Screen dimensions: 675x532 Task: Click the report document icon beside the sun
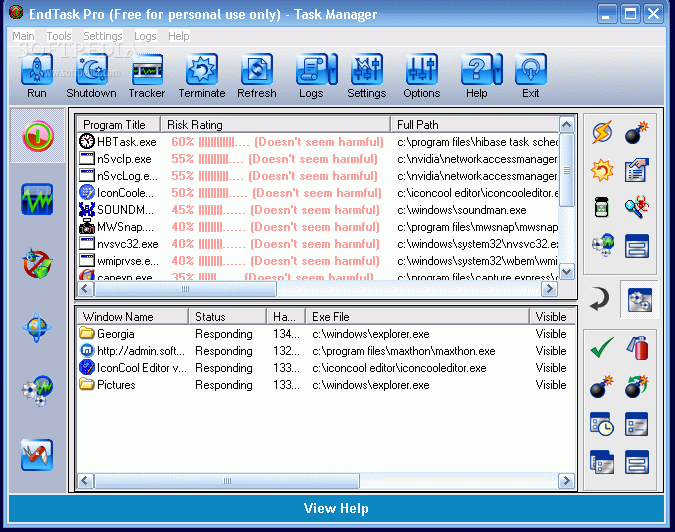[x=637, y=170]
